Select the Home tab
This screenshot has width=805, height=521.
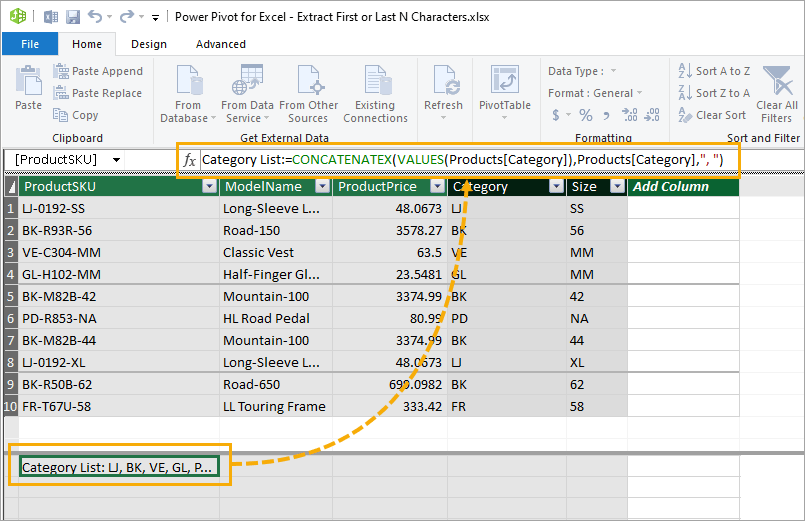[87, 44]
